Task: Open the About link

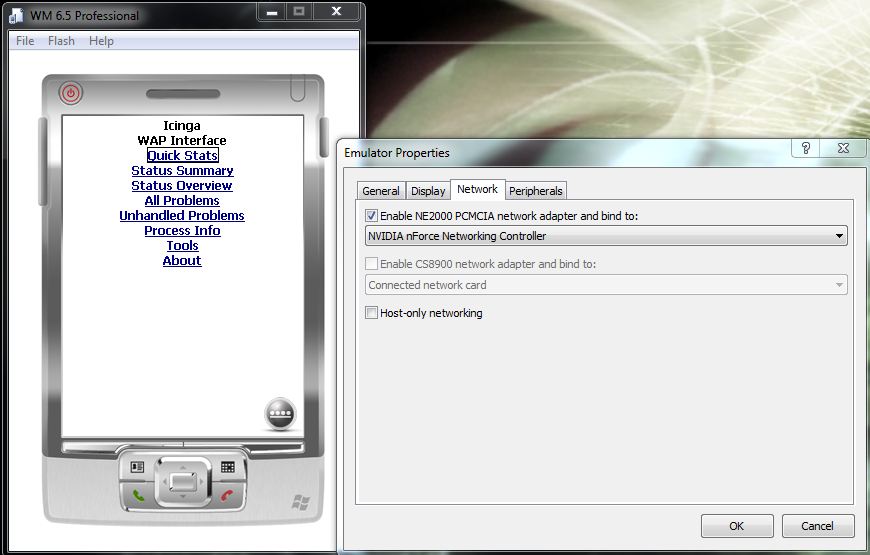Action: pos(182,260)
